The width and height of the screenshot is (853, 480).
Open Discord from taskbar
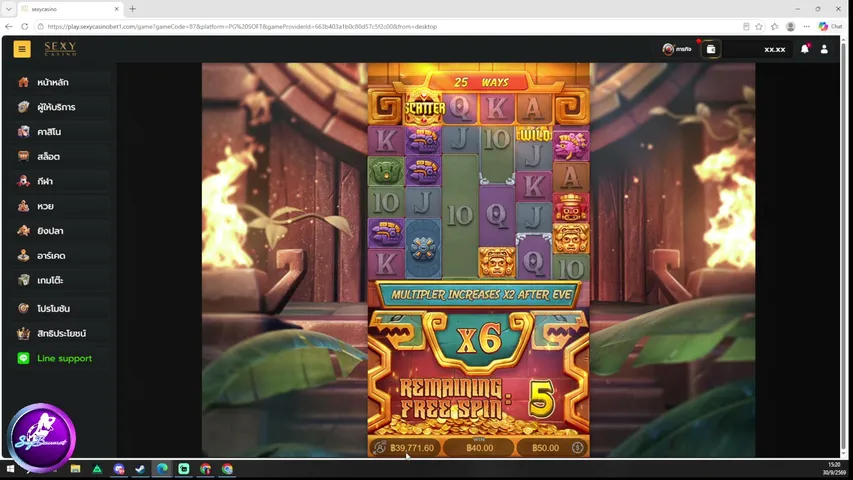119,469
